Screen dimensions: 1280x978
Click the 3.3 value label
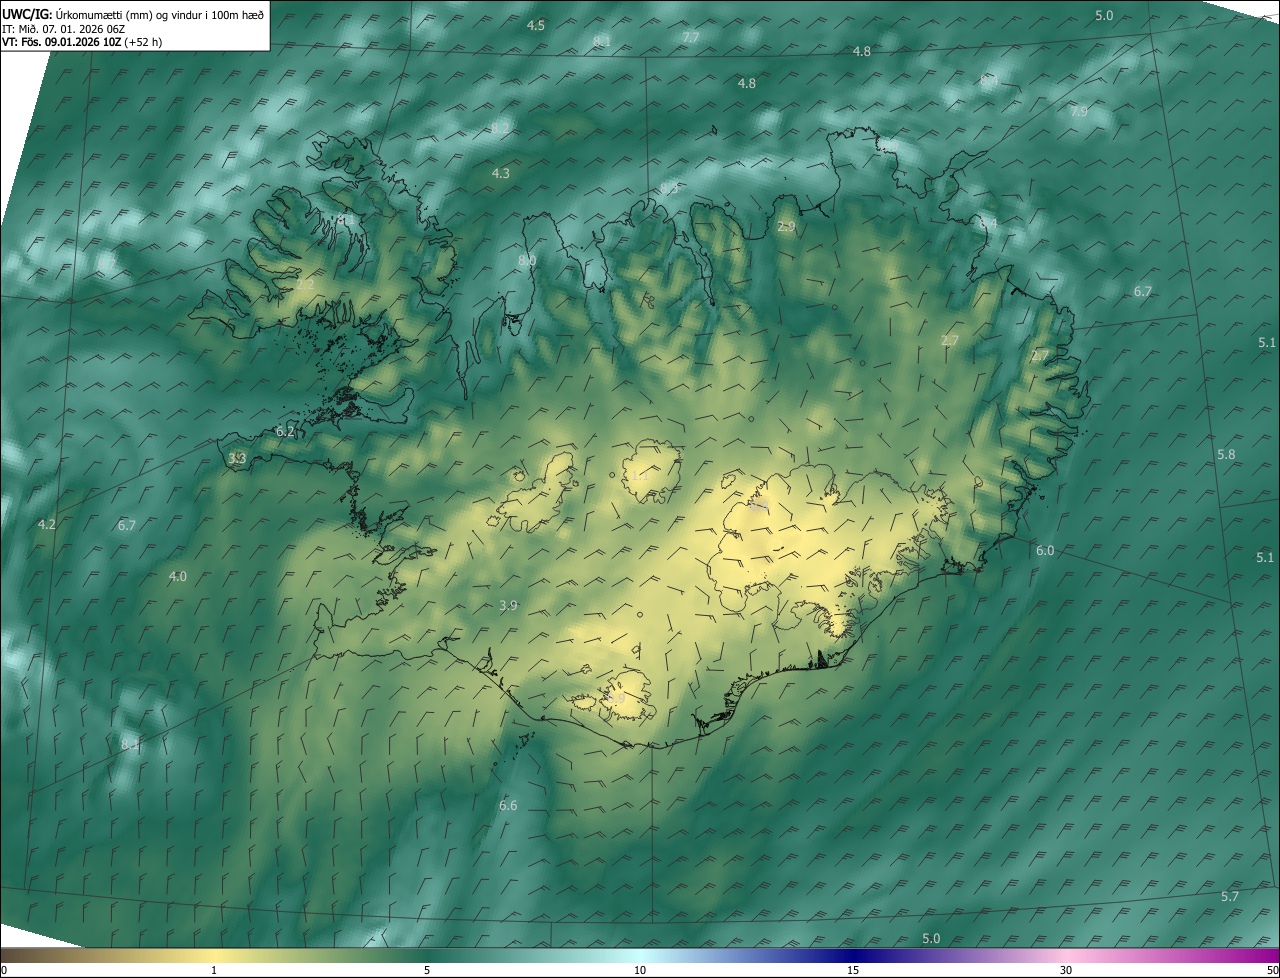(237, 458)
